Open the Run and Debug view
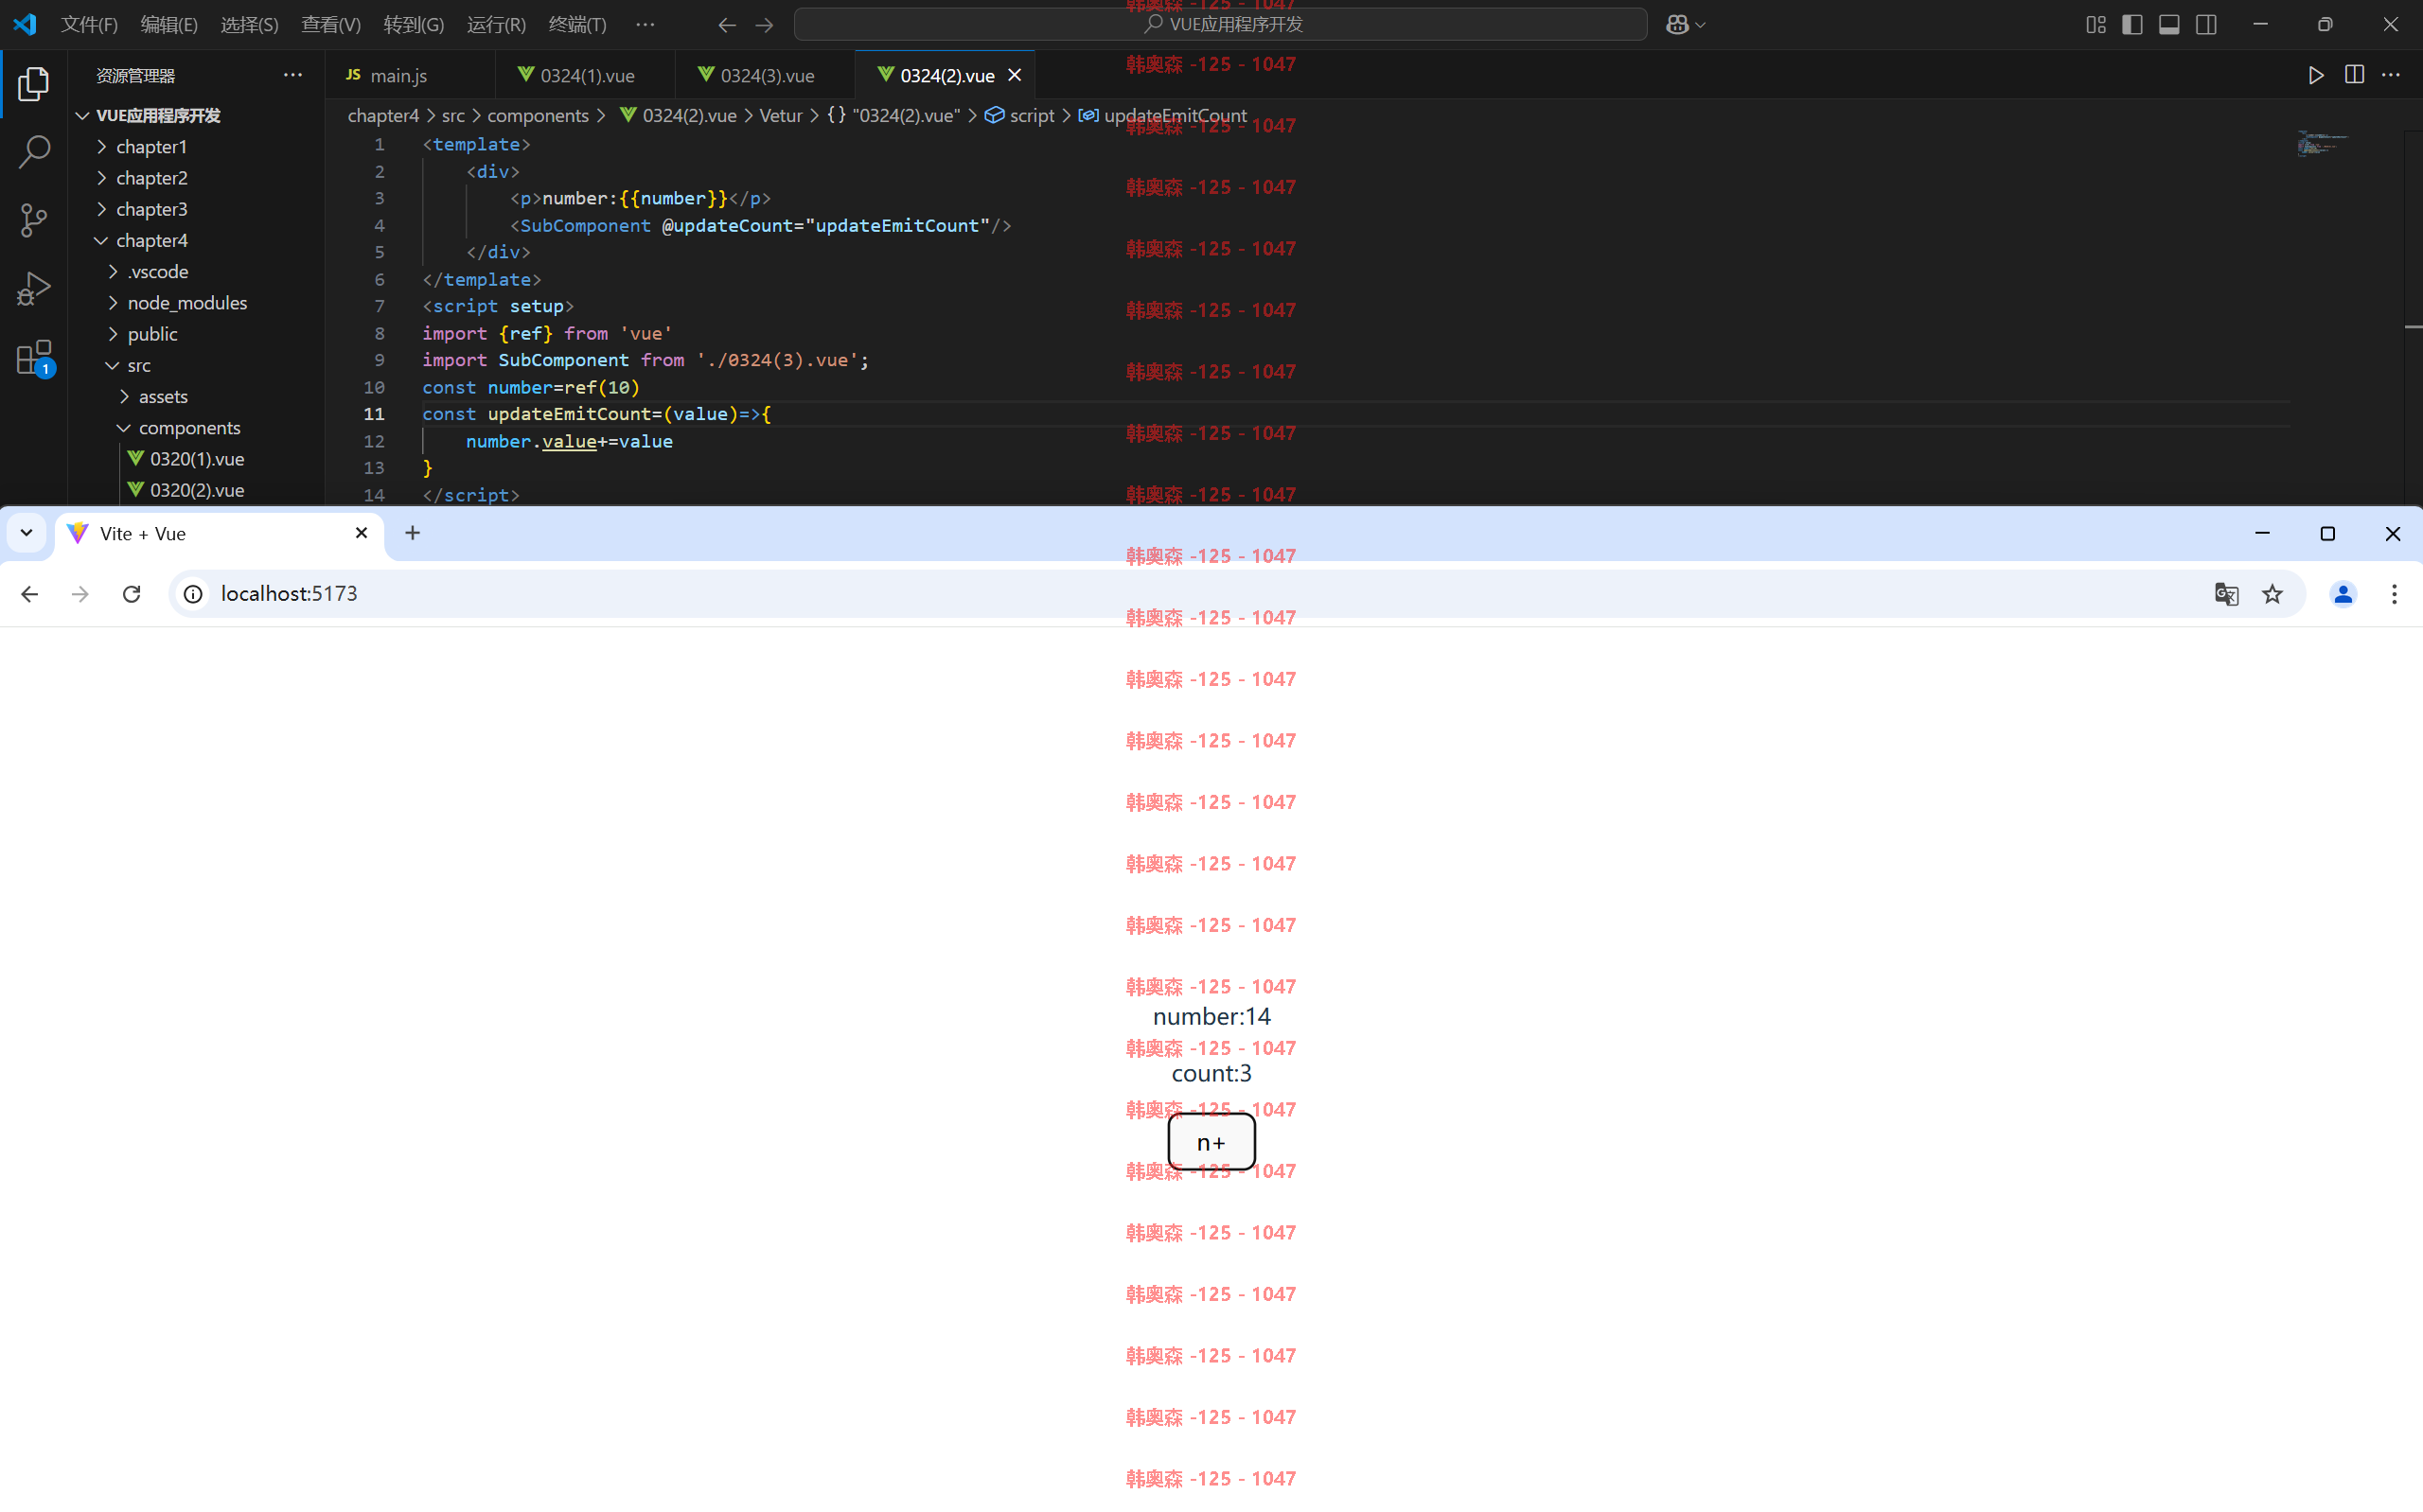 pos(34,289)
